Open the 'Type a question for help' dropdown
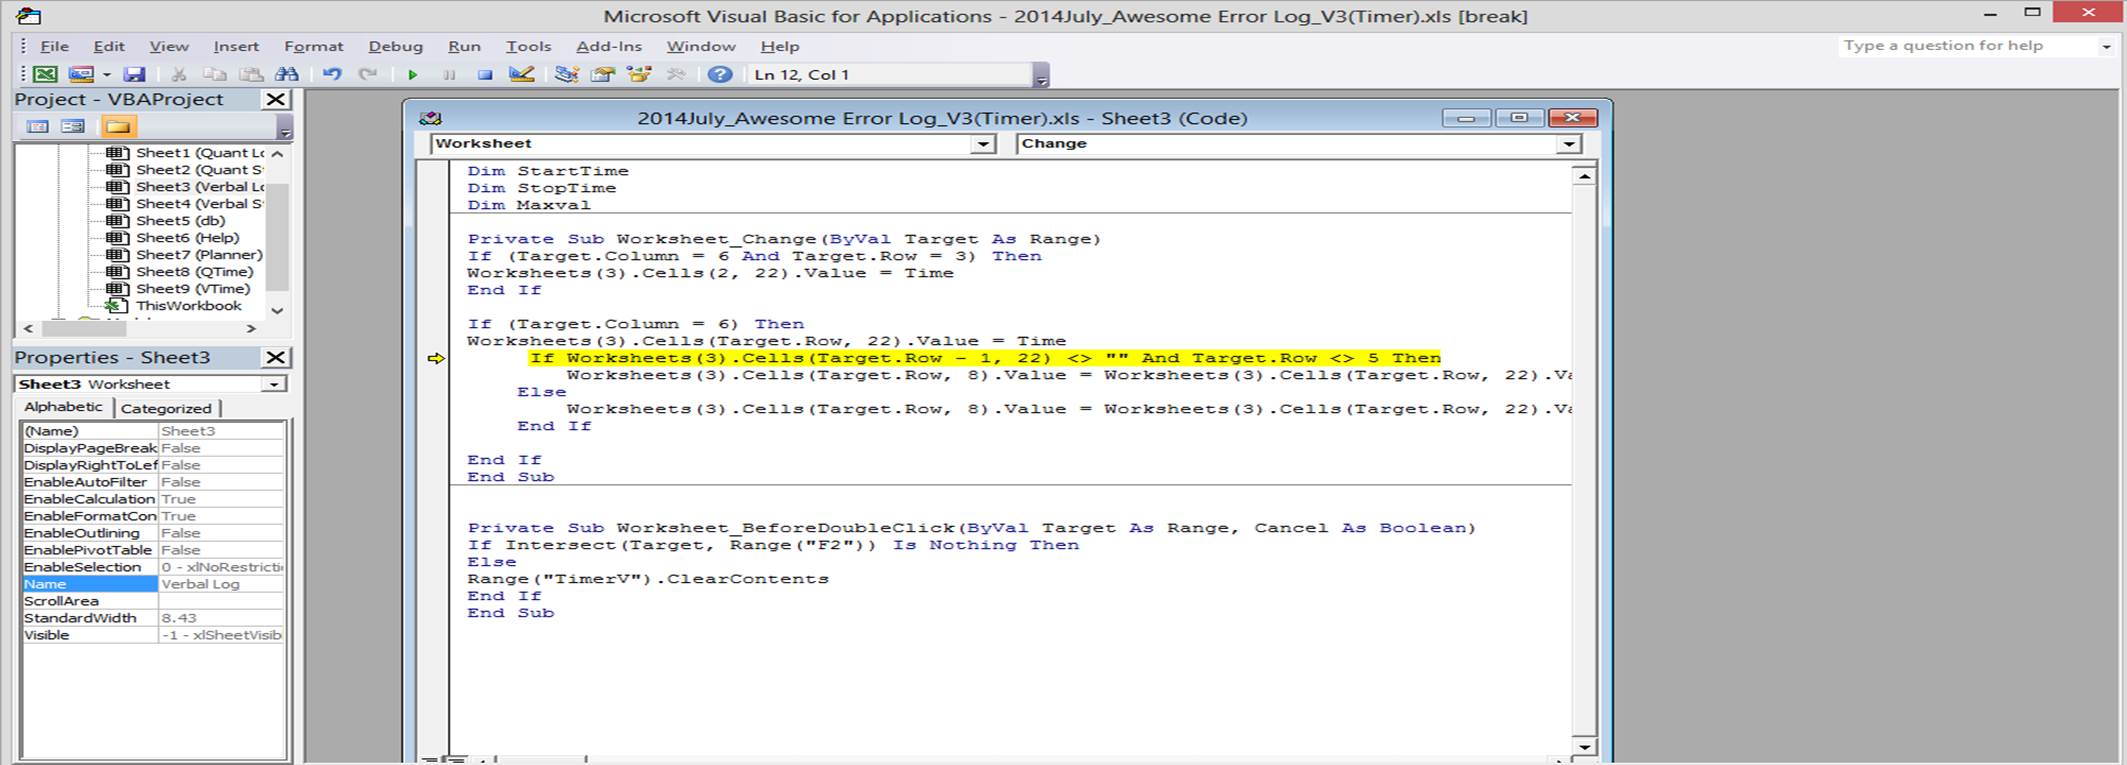Image resolution: width=2127 pixels, height=765 pixels. 2105,46
